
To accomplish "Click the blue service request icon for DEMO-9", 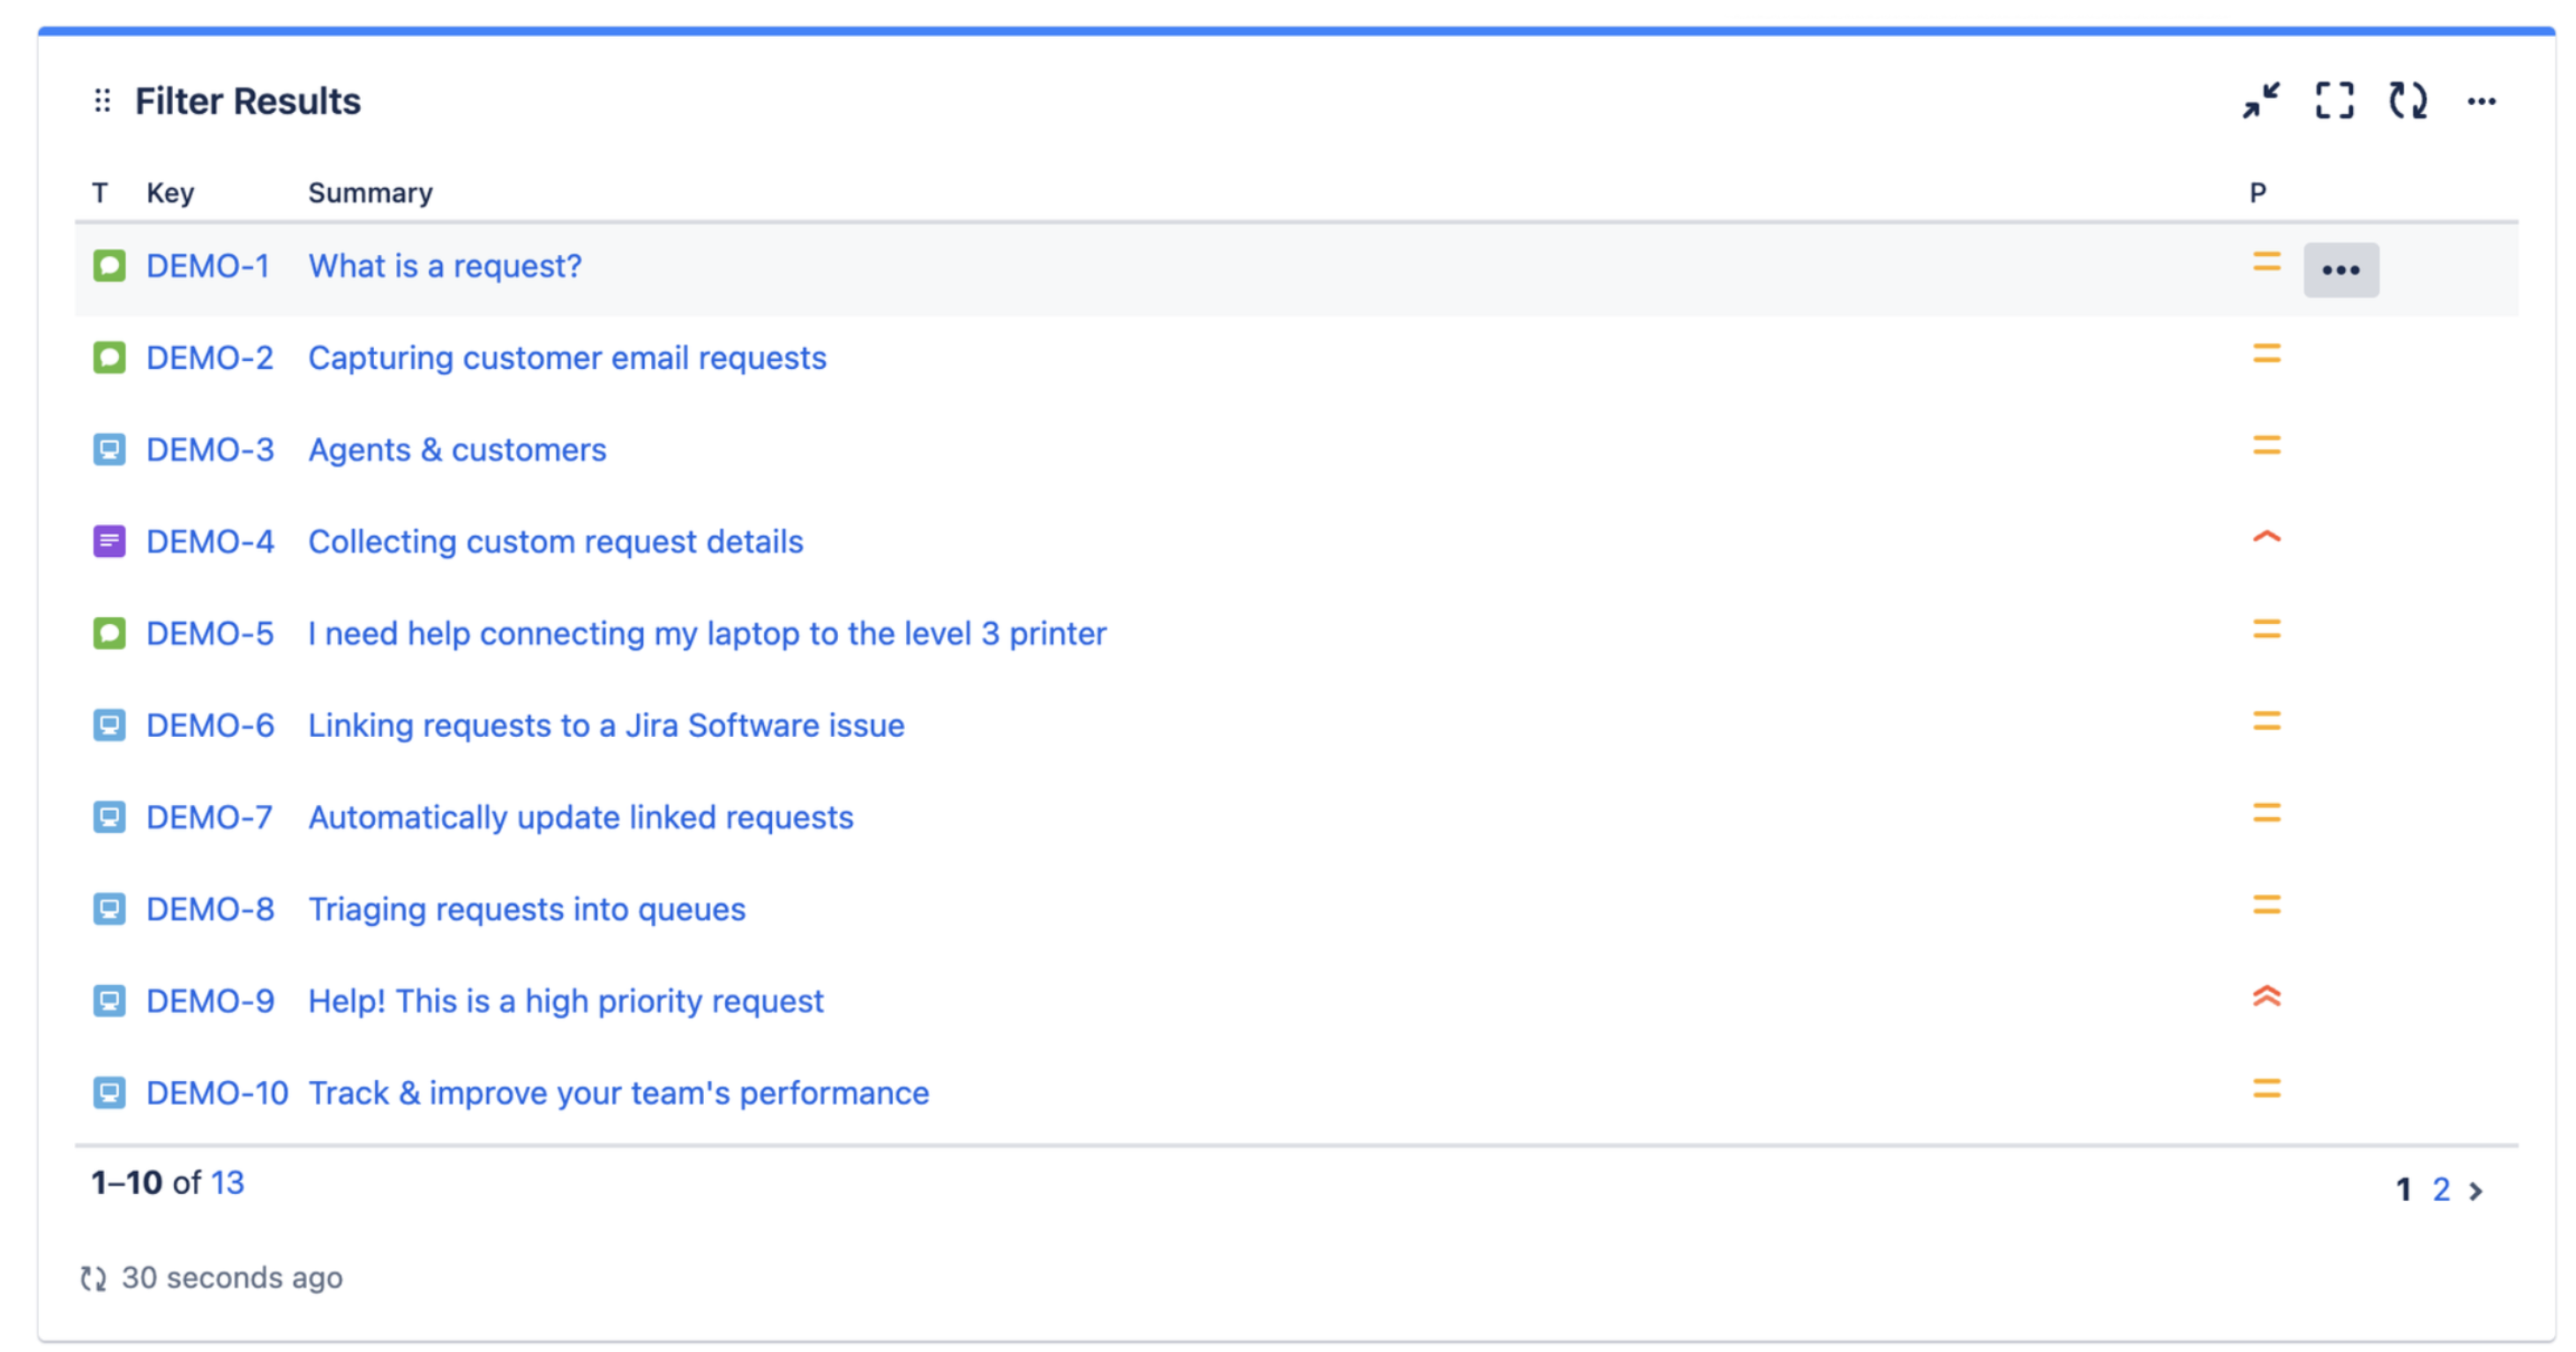I will (109, 1001).
